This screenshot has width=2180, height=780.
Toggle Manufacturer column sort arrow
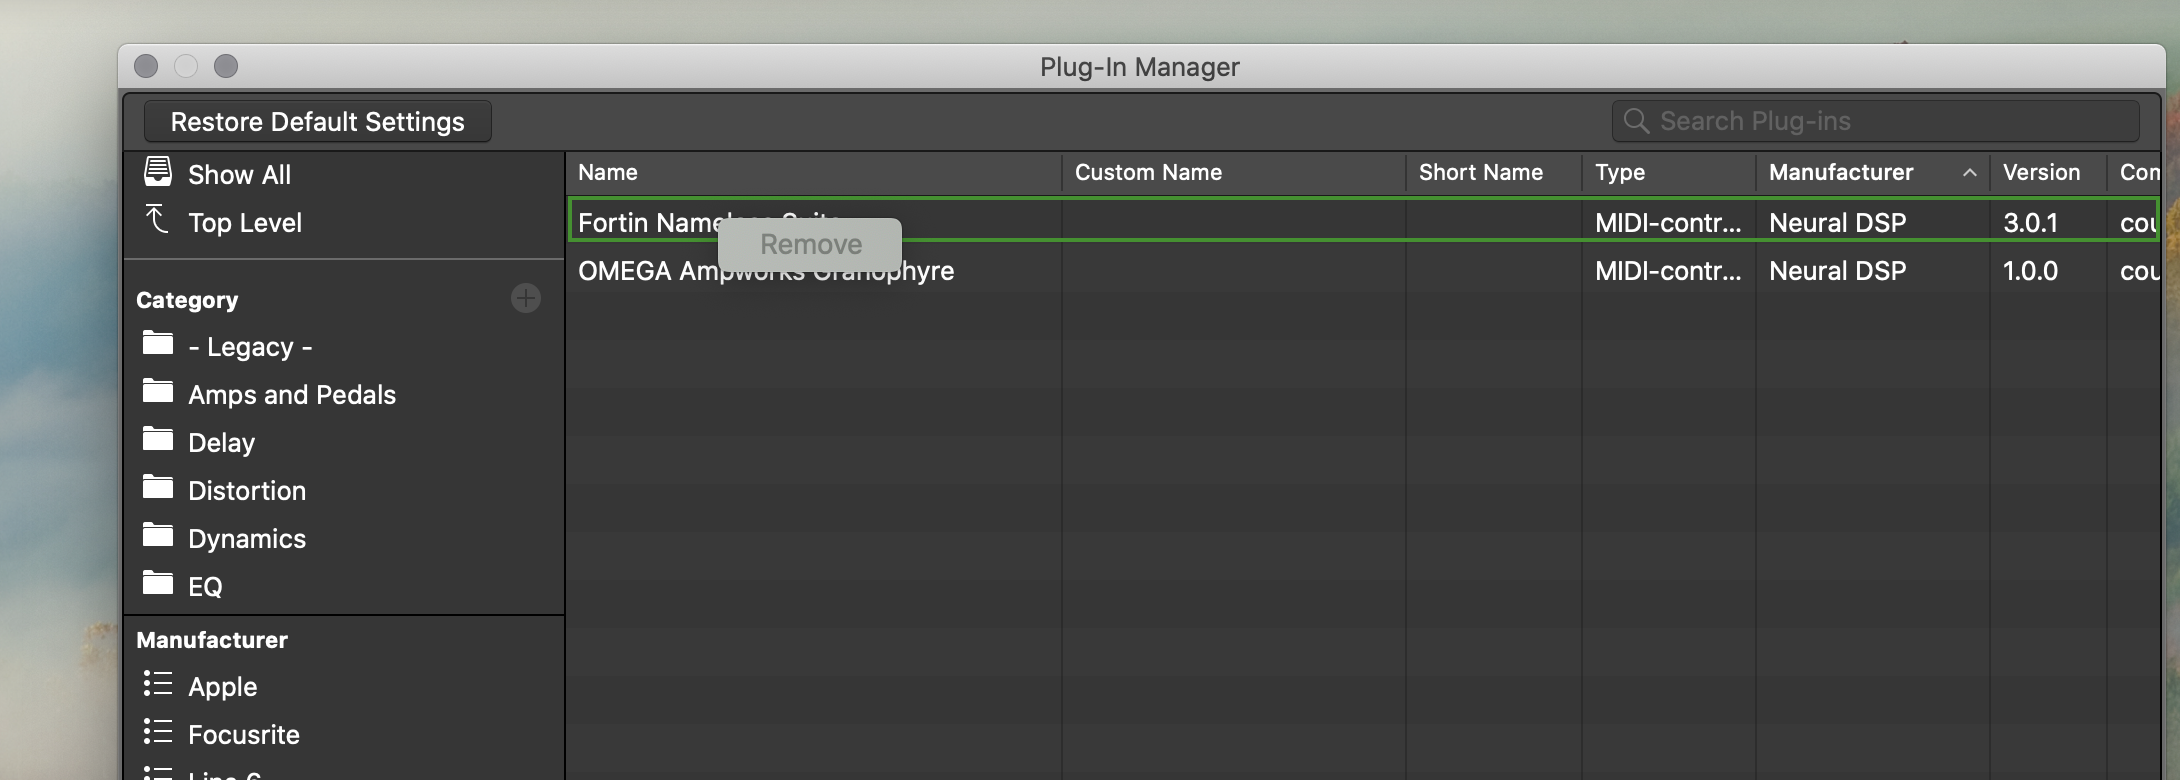(x=1969, y=173)
